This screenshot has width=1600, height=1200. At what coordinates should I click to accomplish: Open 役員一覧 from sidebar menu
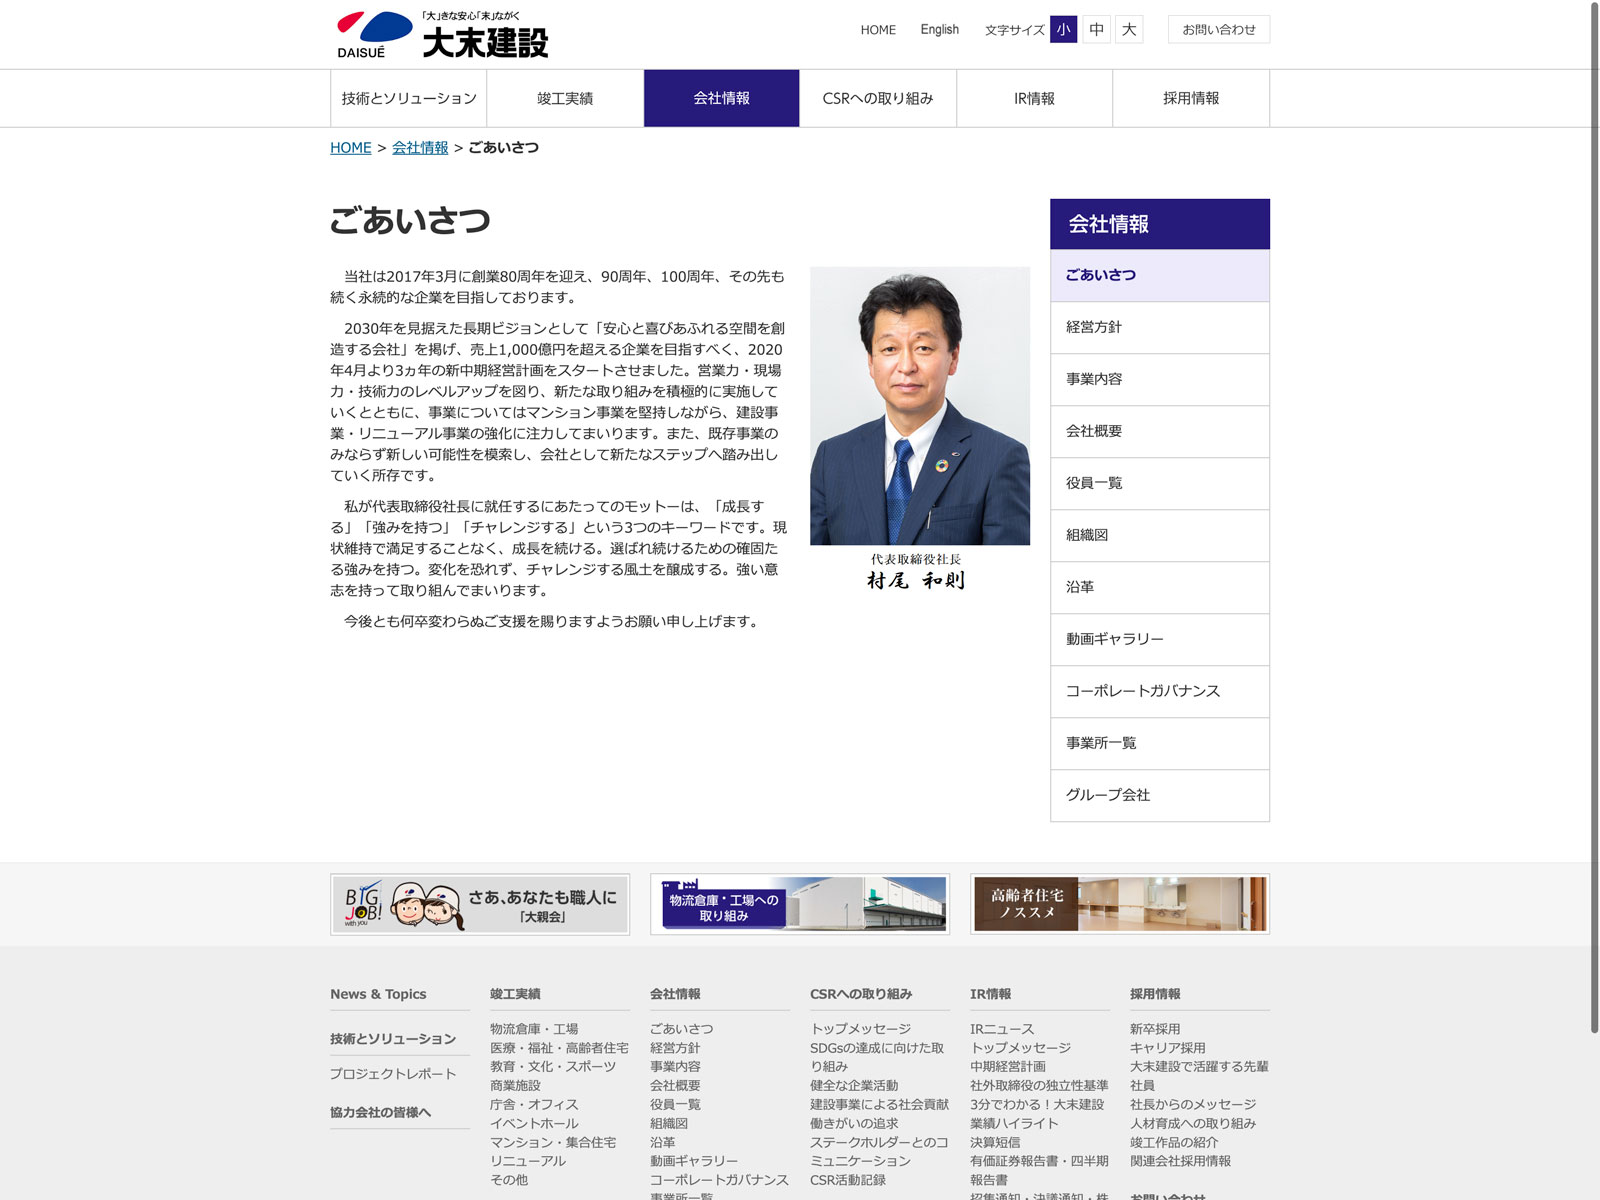point(1159,483)
